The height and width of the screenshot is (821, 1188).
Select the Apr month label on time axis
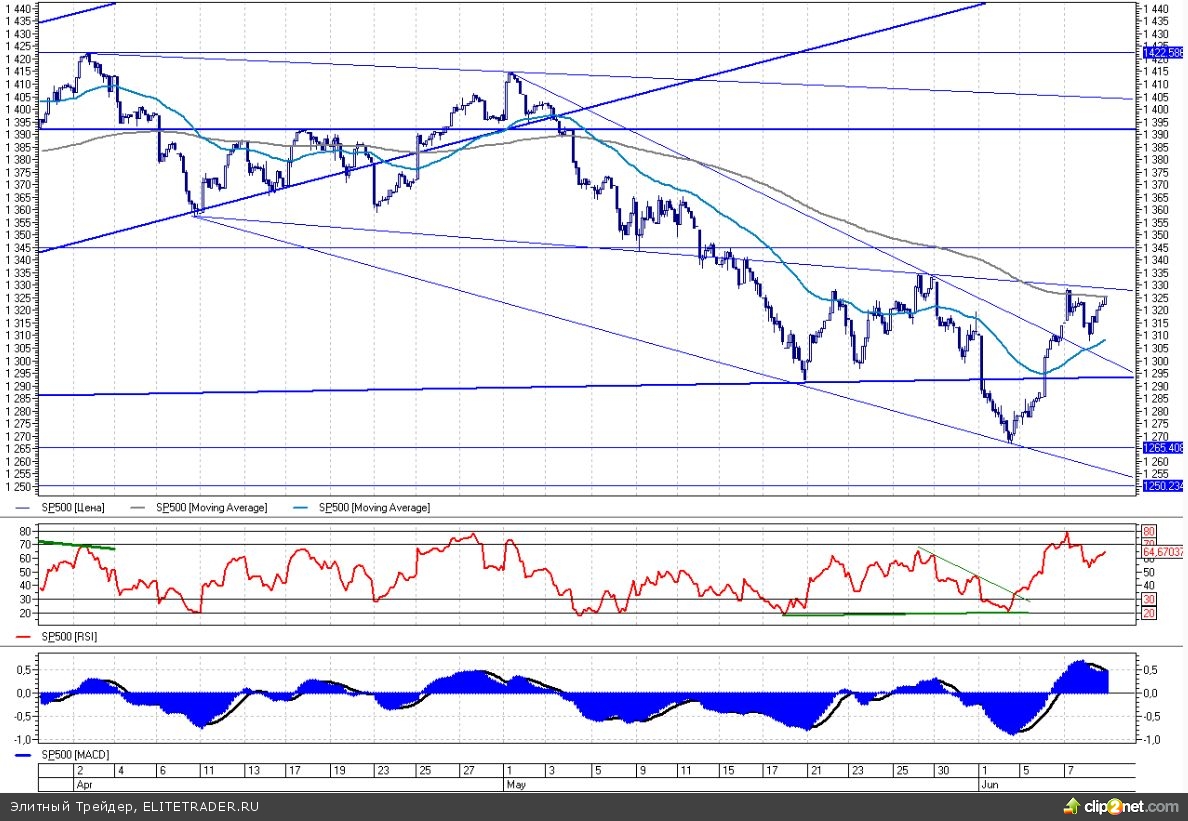pyautogui.click(x=82, y=785)
